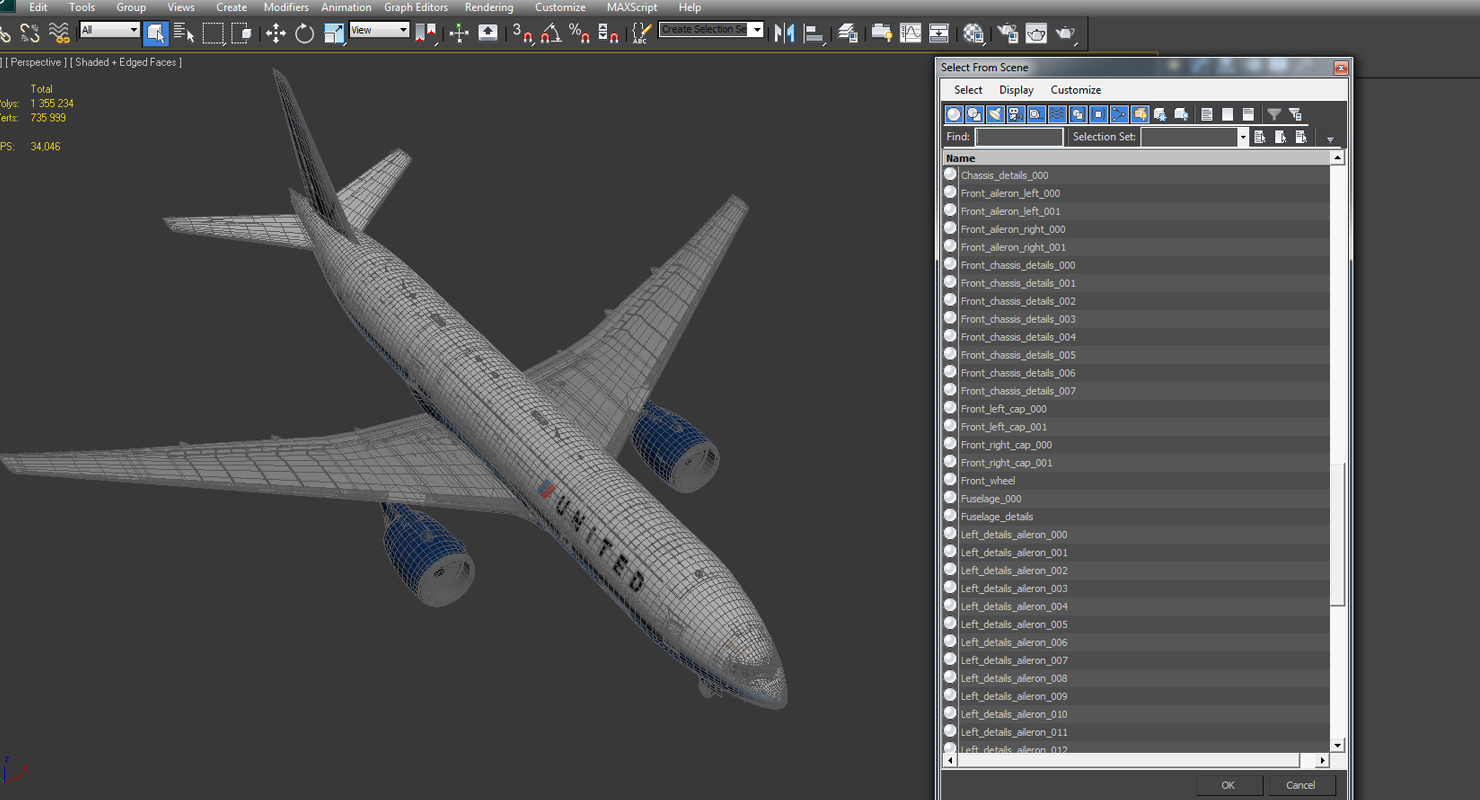Image resolution: width=1480 pixels, height=800 pixels.
Task: Open the Layer Manager
Action: 848,33
